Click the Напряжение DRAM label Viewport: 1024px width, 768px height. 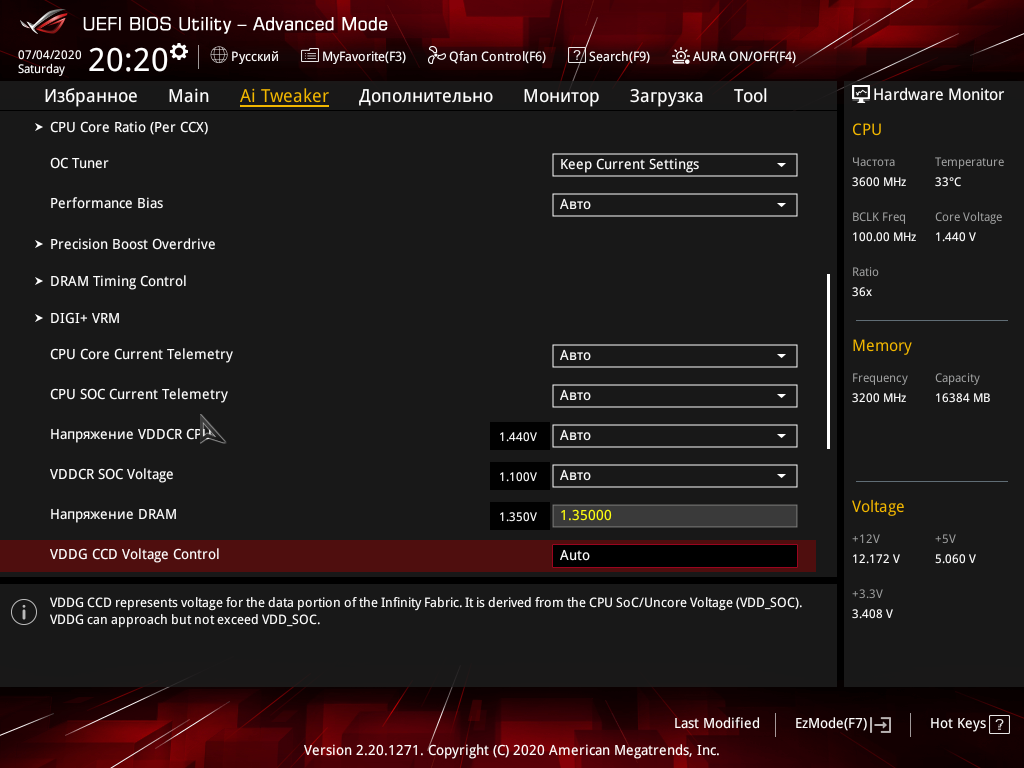click(113, 515)
